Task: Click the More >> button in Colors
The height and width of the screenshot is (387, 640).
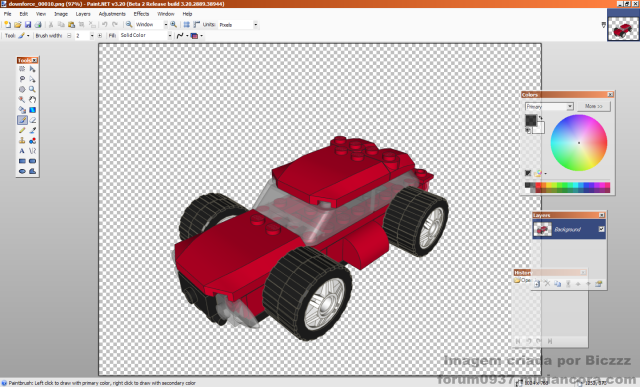Action: pos(594,106)
